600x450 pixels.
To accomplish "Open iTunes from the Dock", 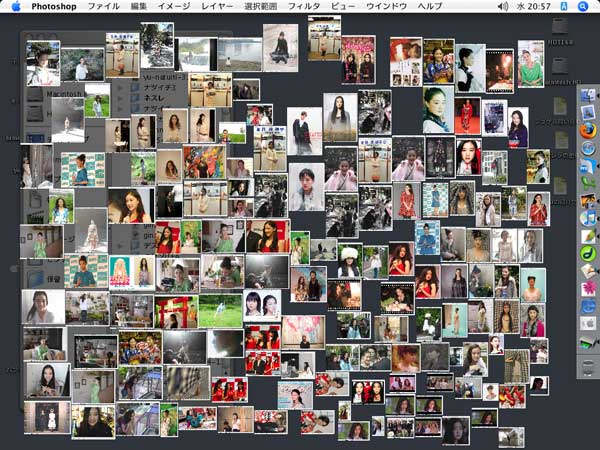I will pos(588,218).
